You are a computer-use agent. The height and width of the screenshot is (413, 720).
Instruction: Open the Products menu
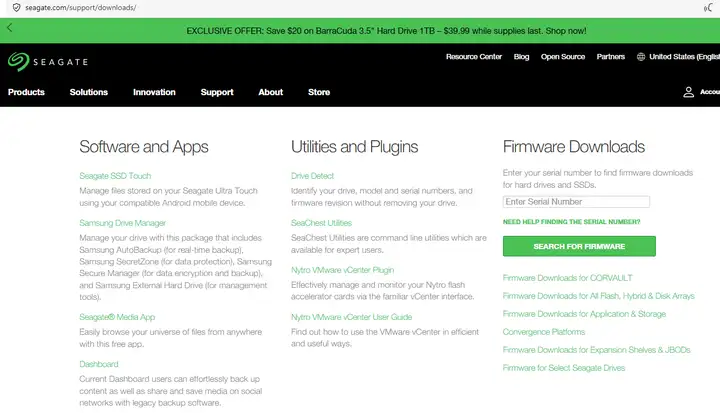click(26, 92)
